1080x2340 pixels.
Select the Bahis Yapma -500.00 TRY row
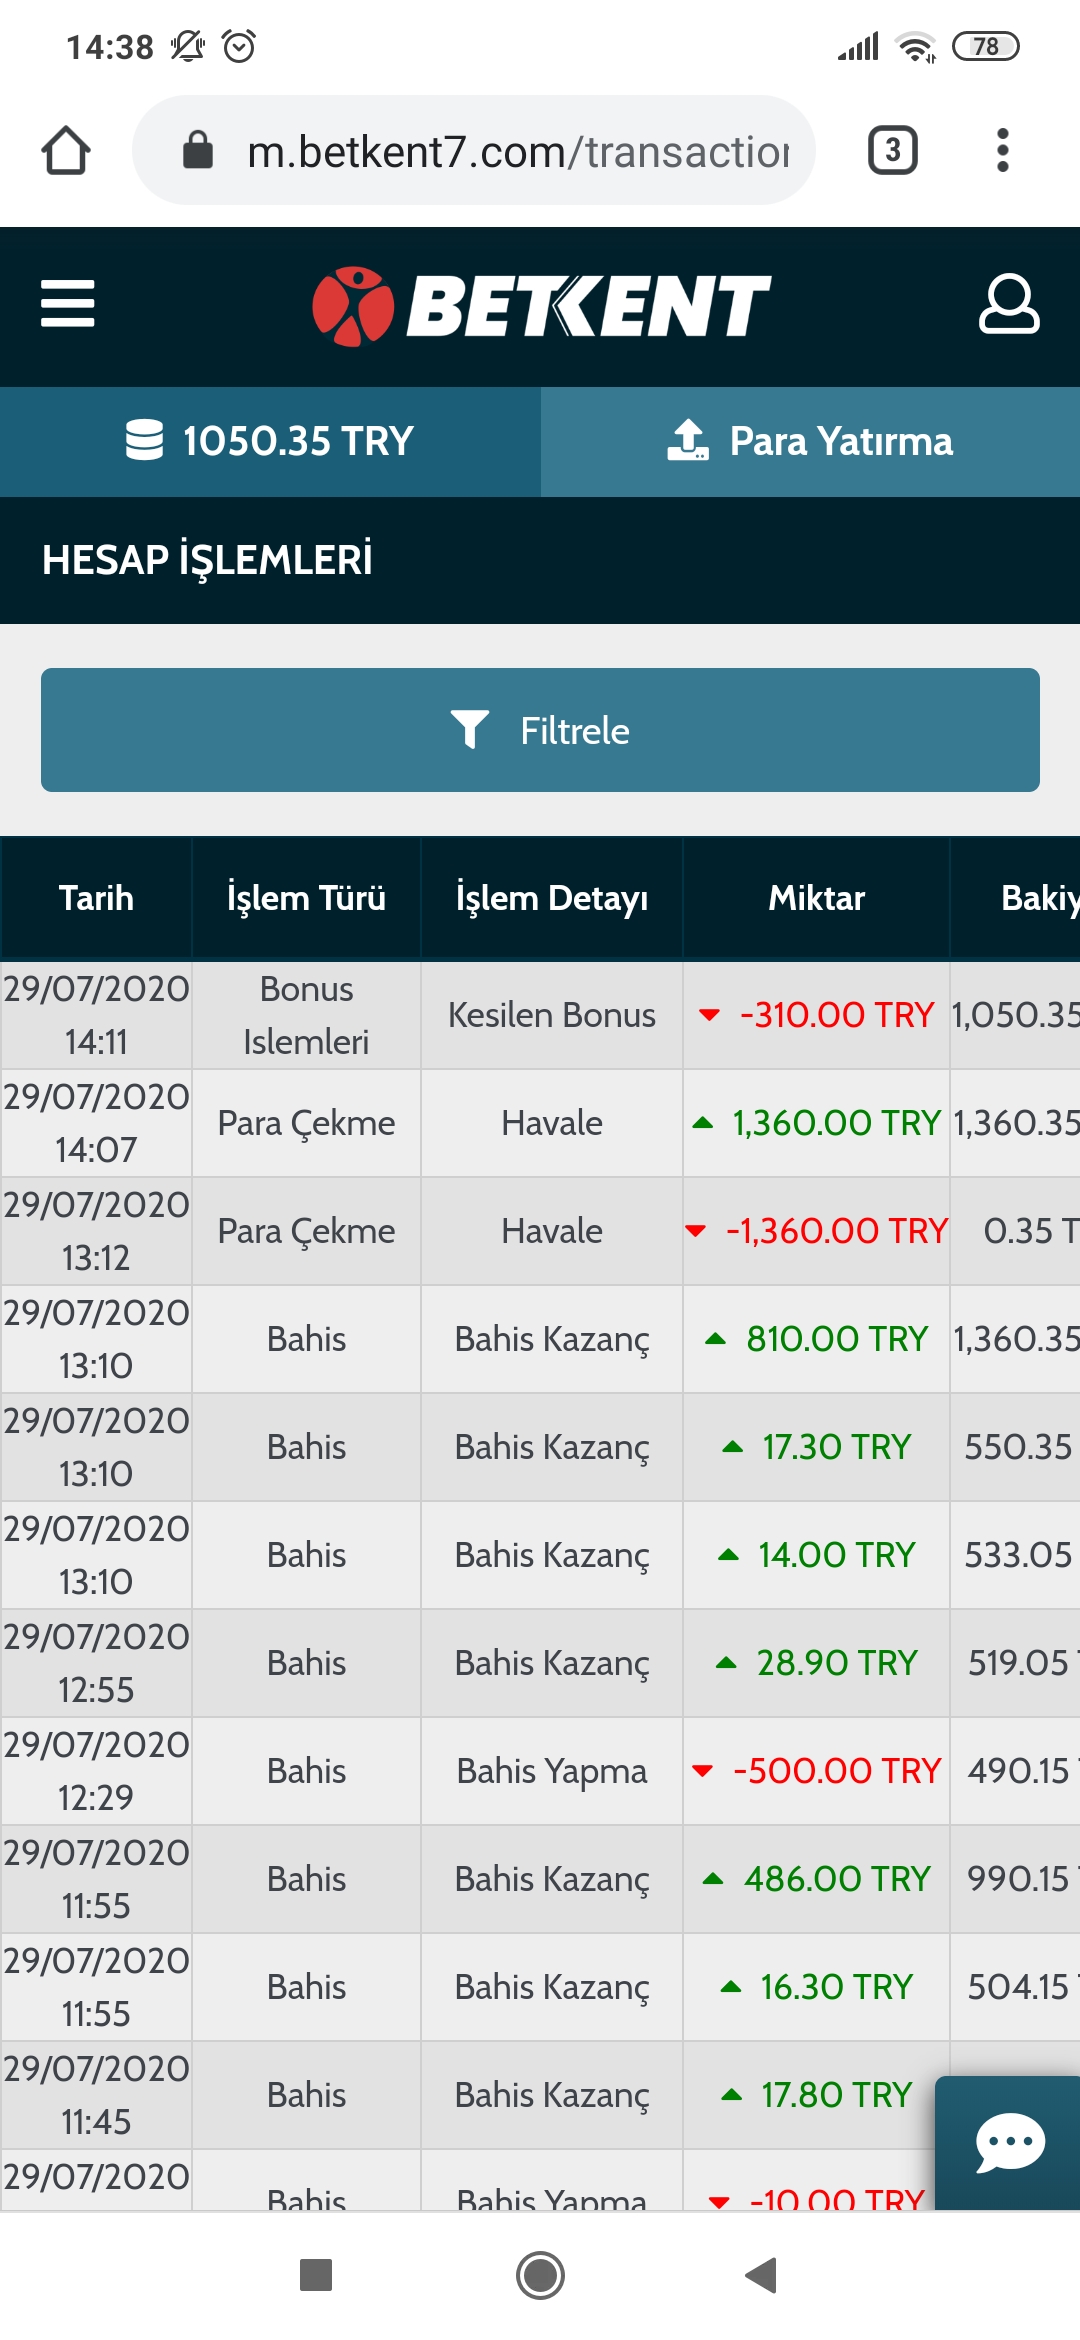click(x=540, y=1771)
